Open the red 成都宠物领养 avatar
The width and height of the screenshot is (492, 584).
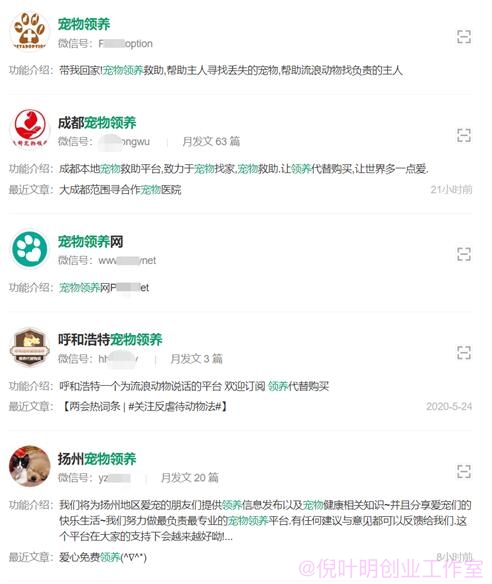point(29,129)
